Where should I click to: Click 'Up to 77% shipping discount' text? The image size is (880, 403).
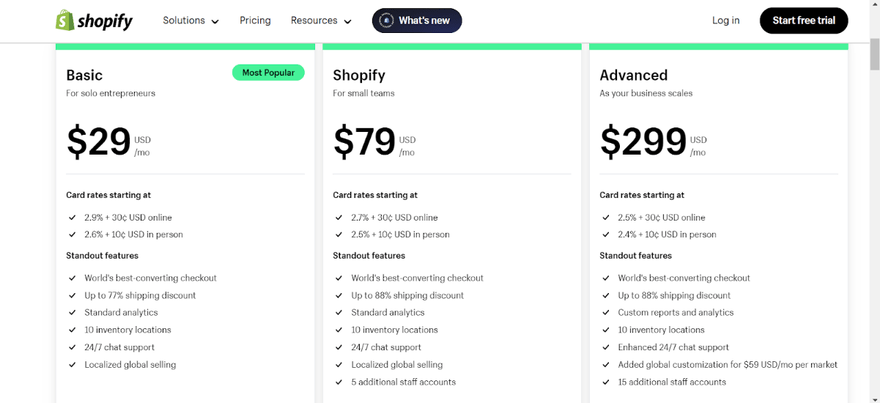(x=140, y=295)
